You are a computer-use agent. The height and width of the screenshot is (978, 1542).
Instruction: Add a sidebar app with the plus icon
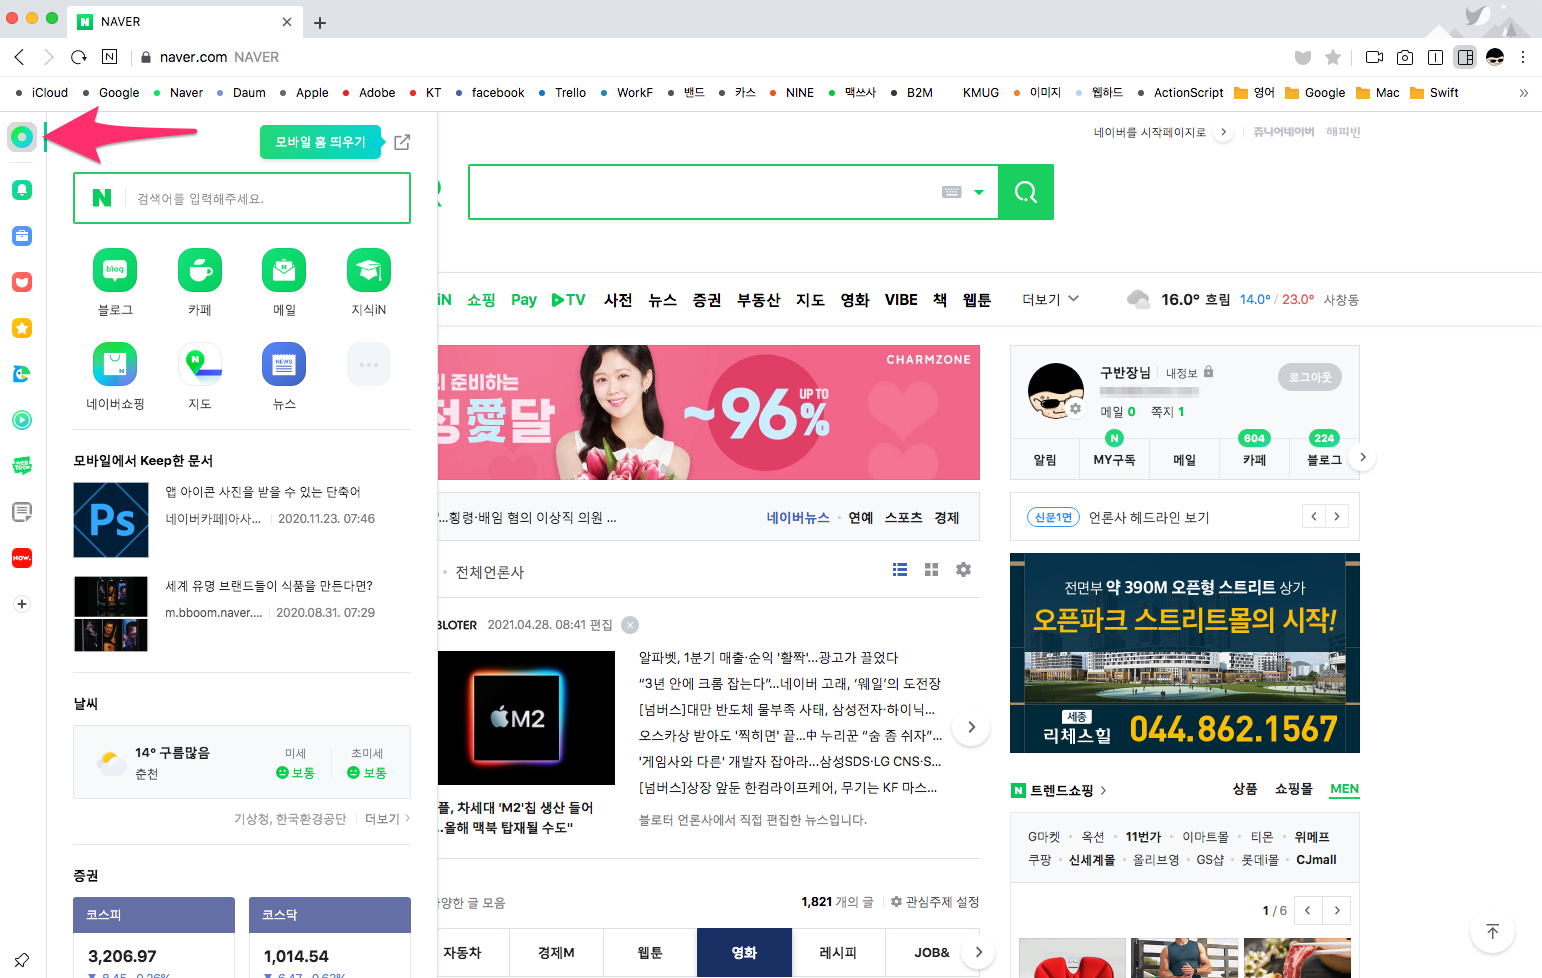(22, 604)
